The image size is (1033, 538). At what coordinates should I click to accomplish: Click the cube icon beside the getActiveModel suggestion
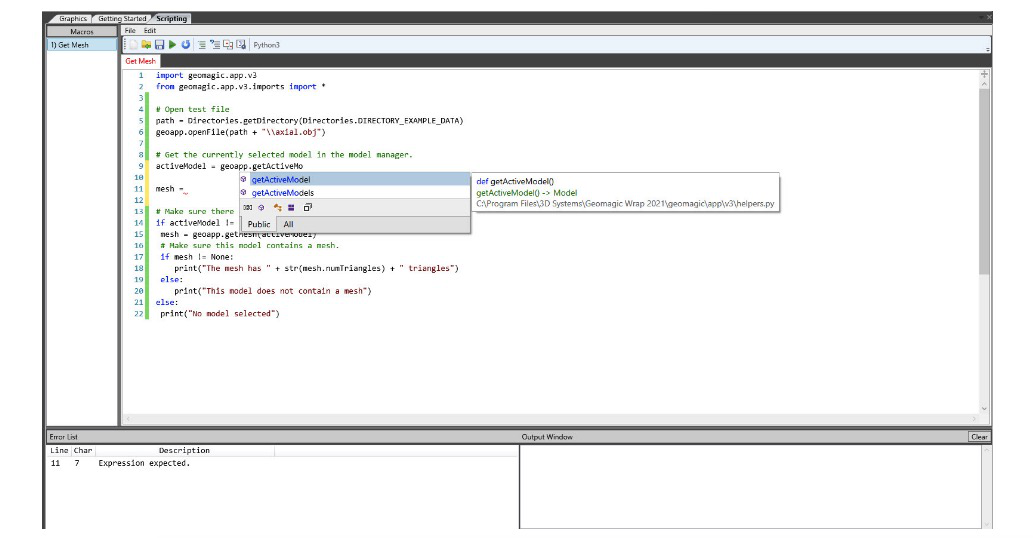click(x=244, y=179)
